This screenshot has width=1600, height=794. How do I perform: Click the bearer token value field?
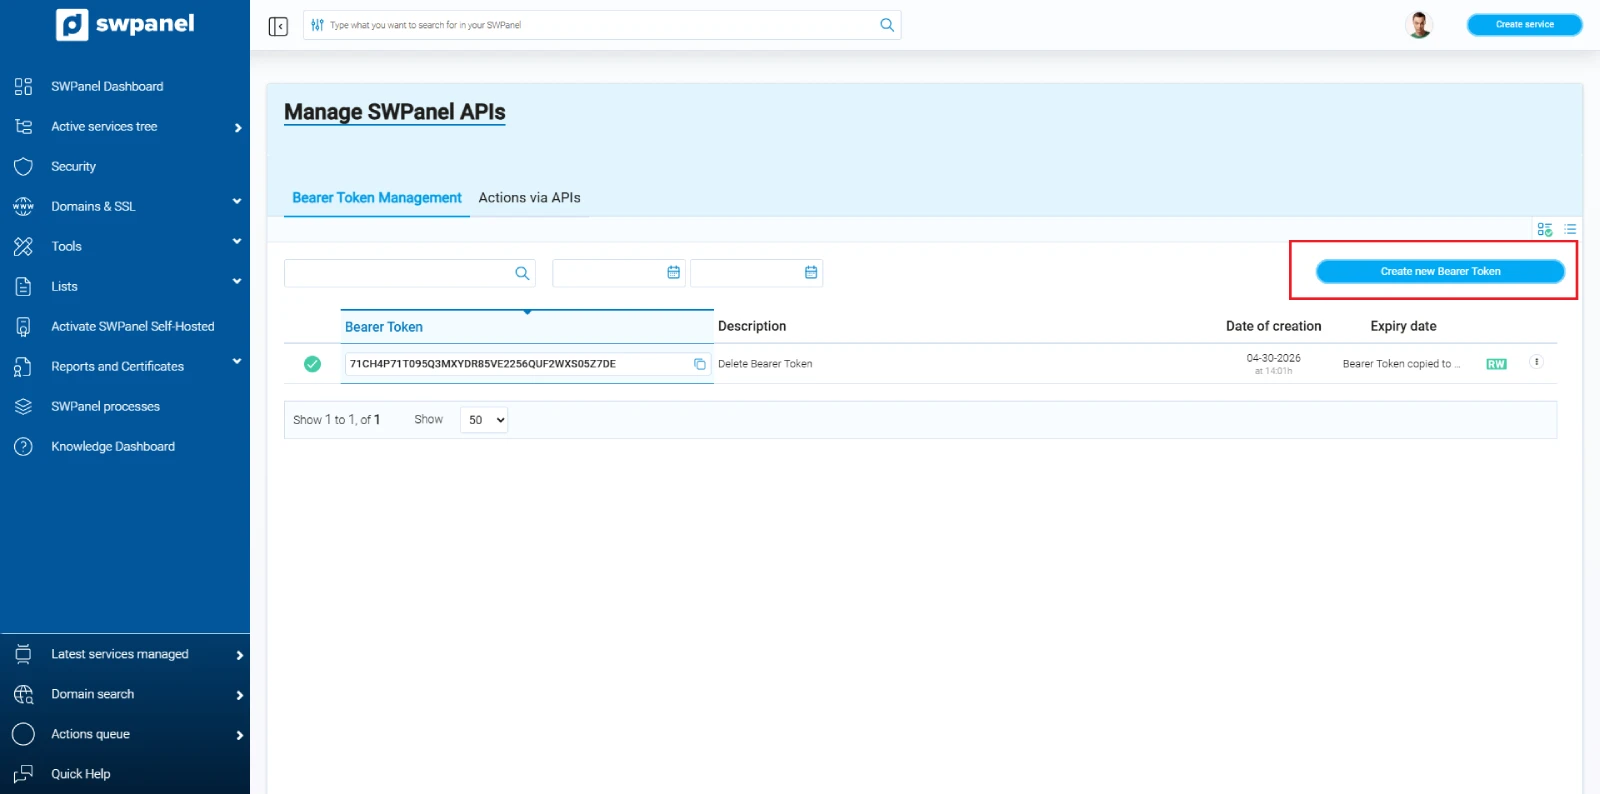(528, 364)
